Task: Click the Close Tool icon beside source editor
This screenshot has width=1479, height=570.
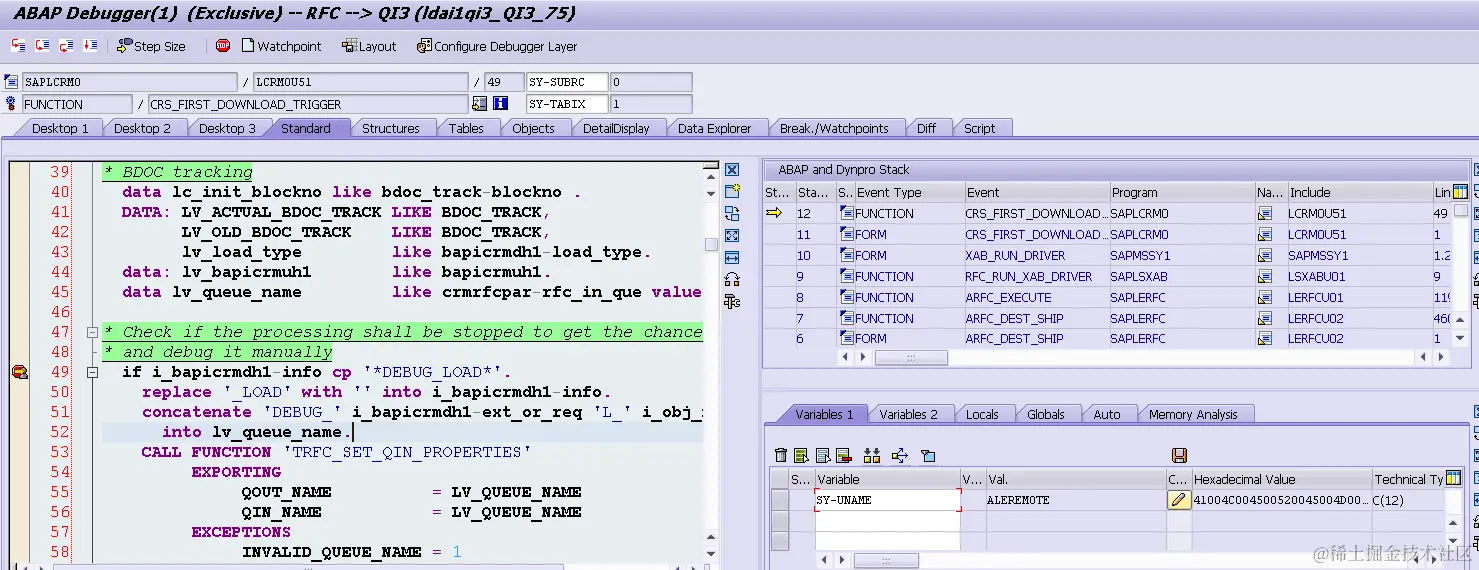Action: (x=732, y=170)
